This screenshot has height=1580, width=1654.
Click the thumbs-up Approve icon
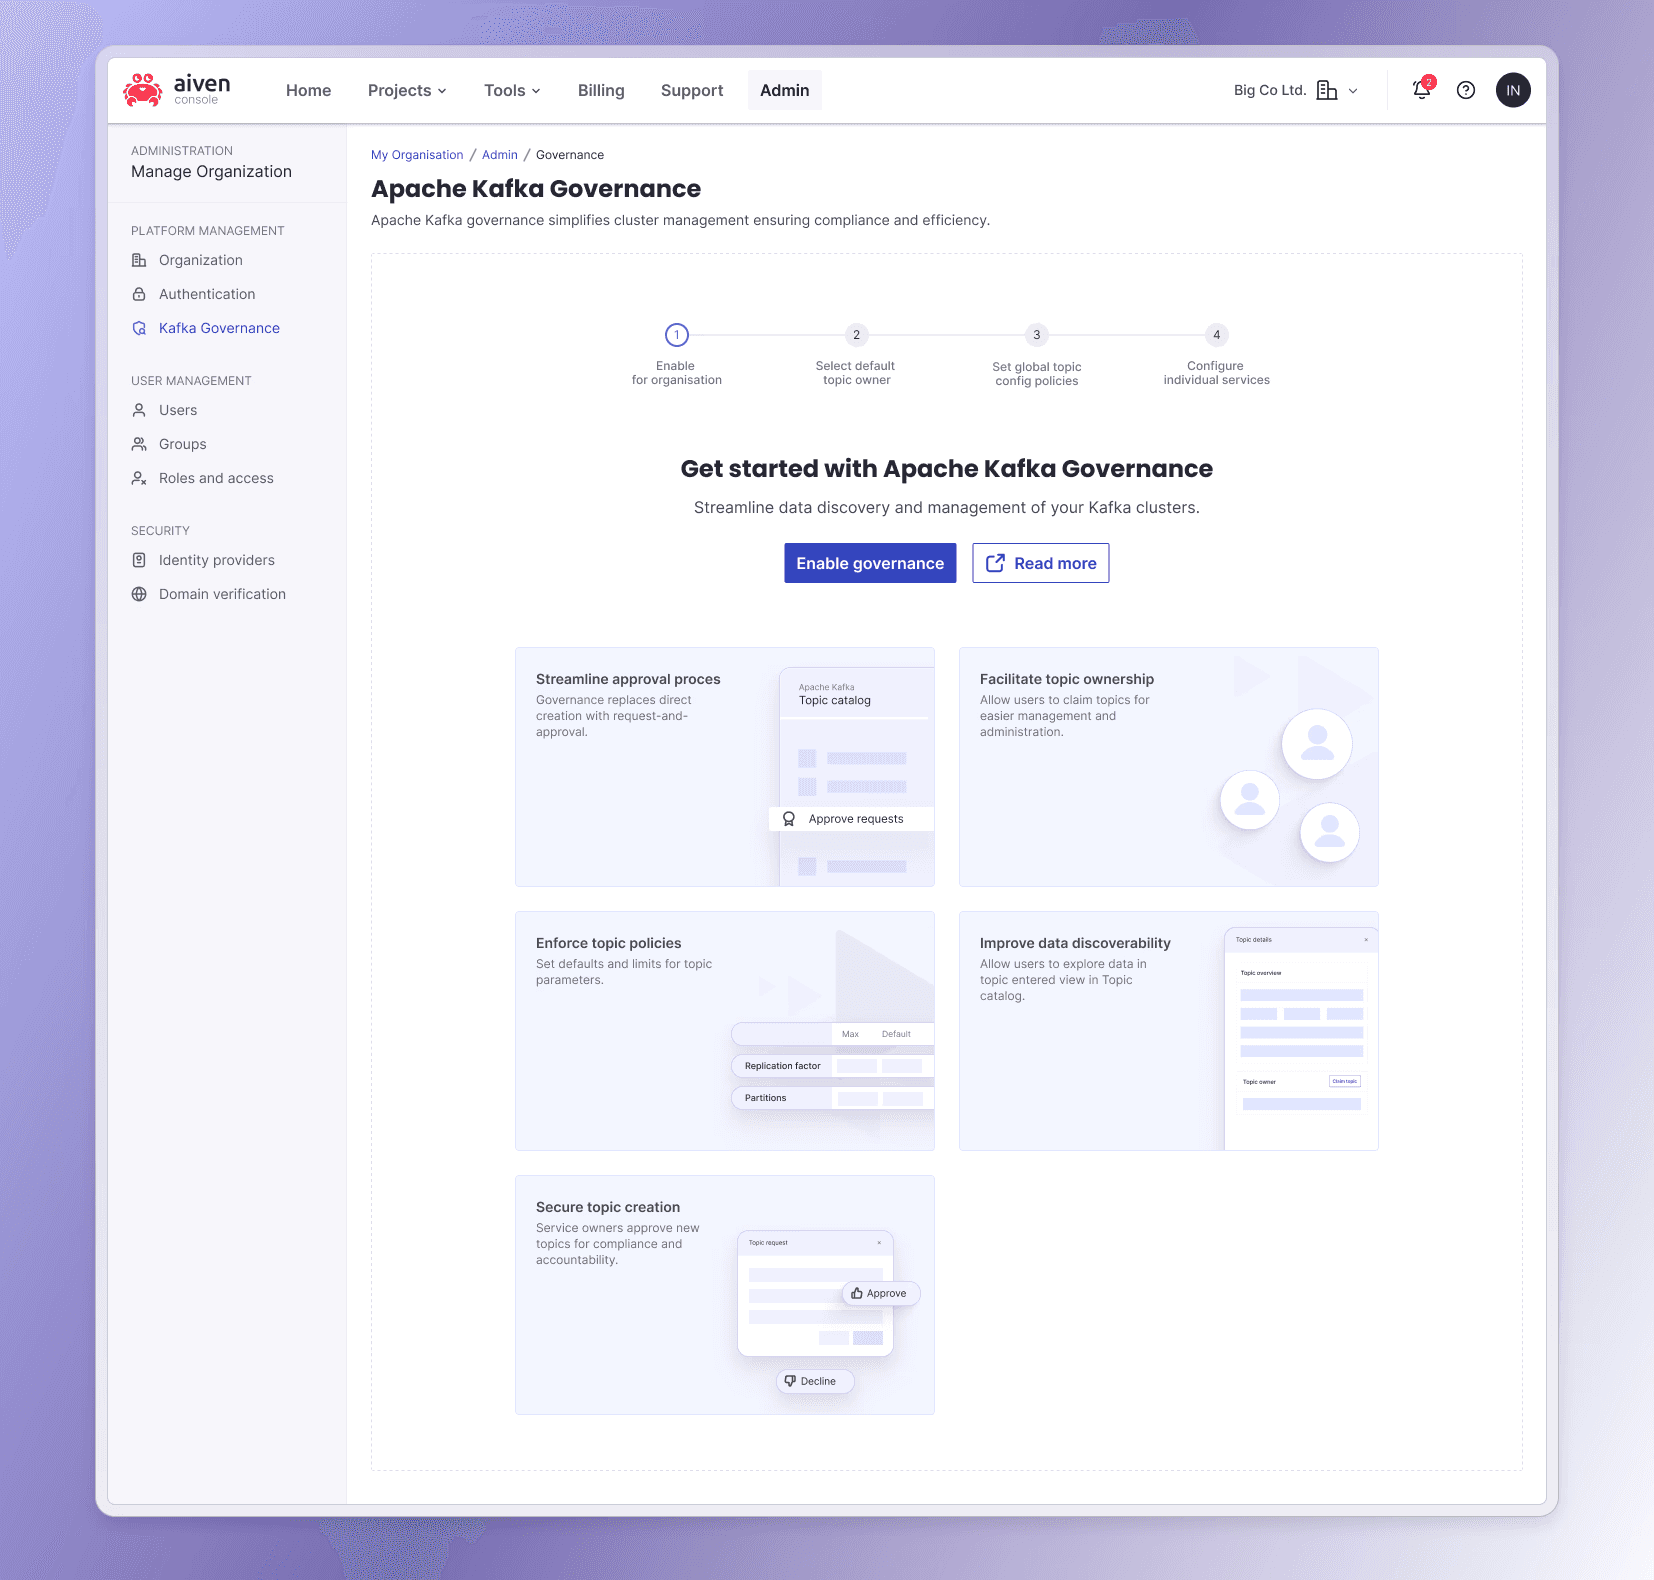point(857,1293)
